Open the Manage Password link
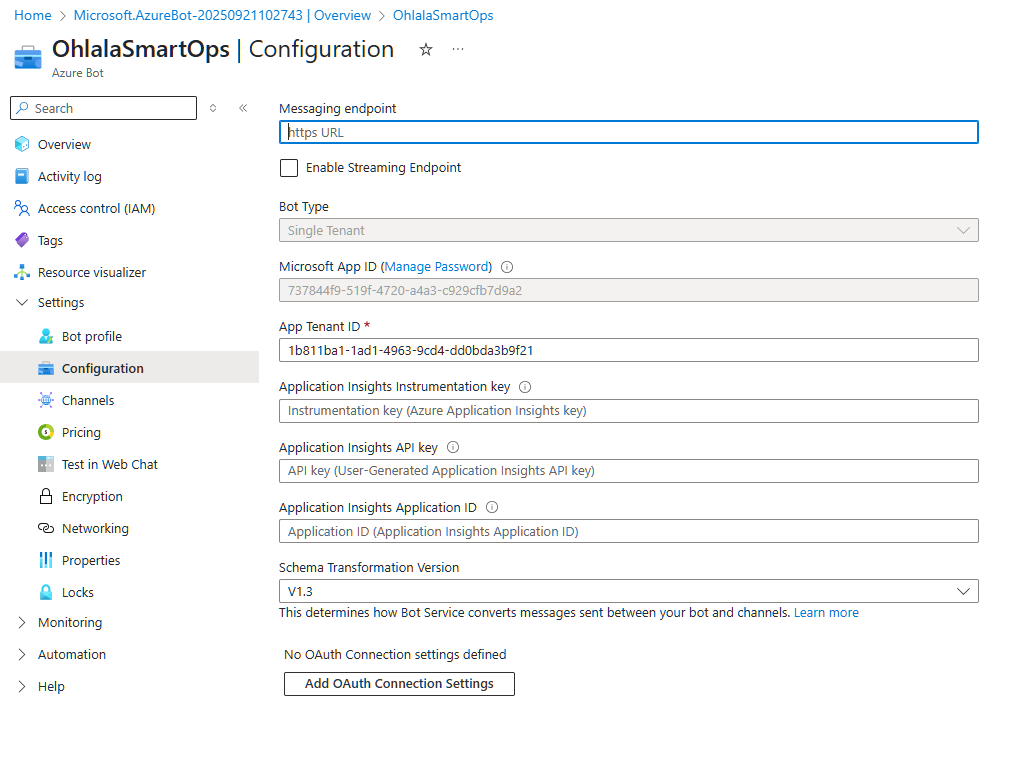Image resolution: width=1009 pixels, height=759 pixels. (436, 267)
